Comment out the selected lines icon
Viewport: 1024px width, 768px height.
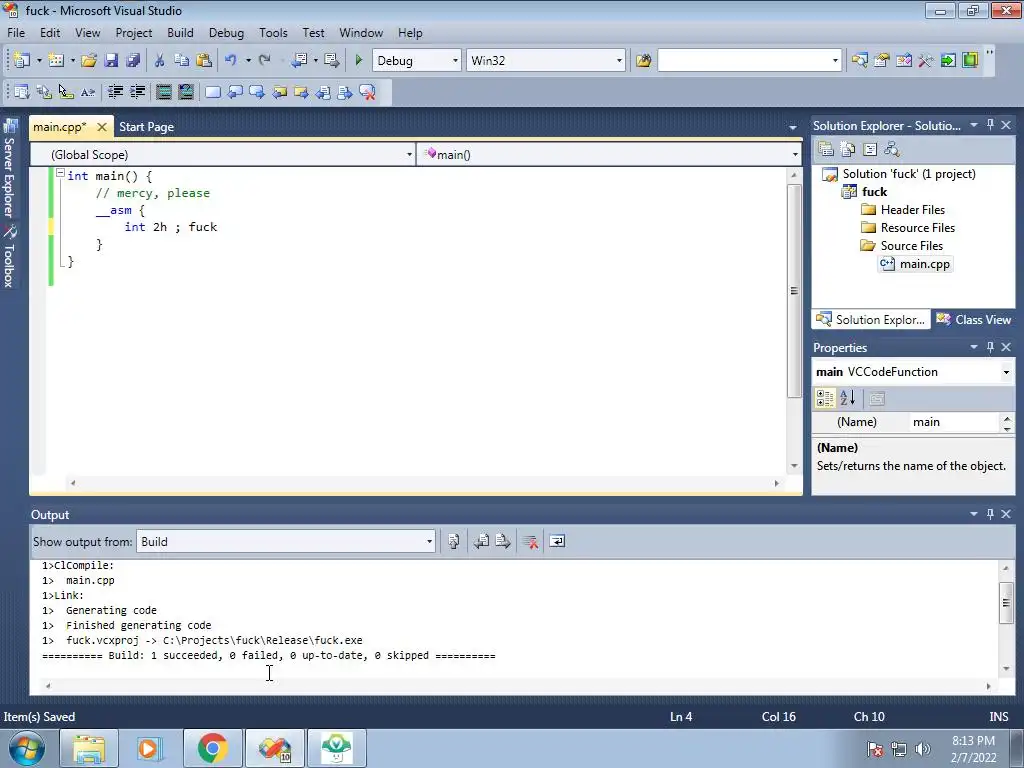tap(163, 92)
